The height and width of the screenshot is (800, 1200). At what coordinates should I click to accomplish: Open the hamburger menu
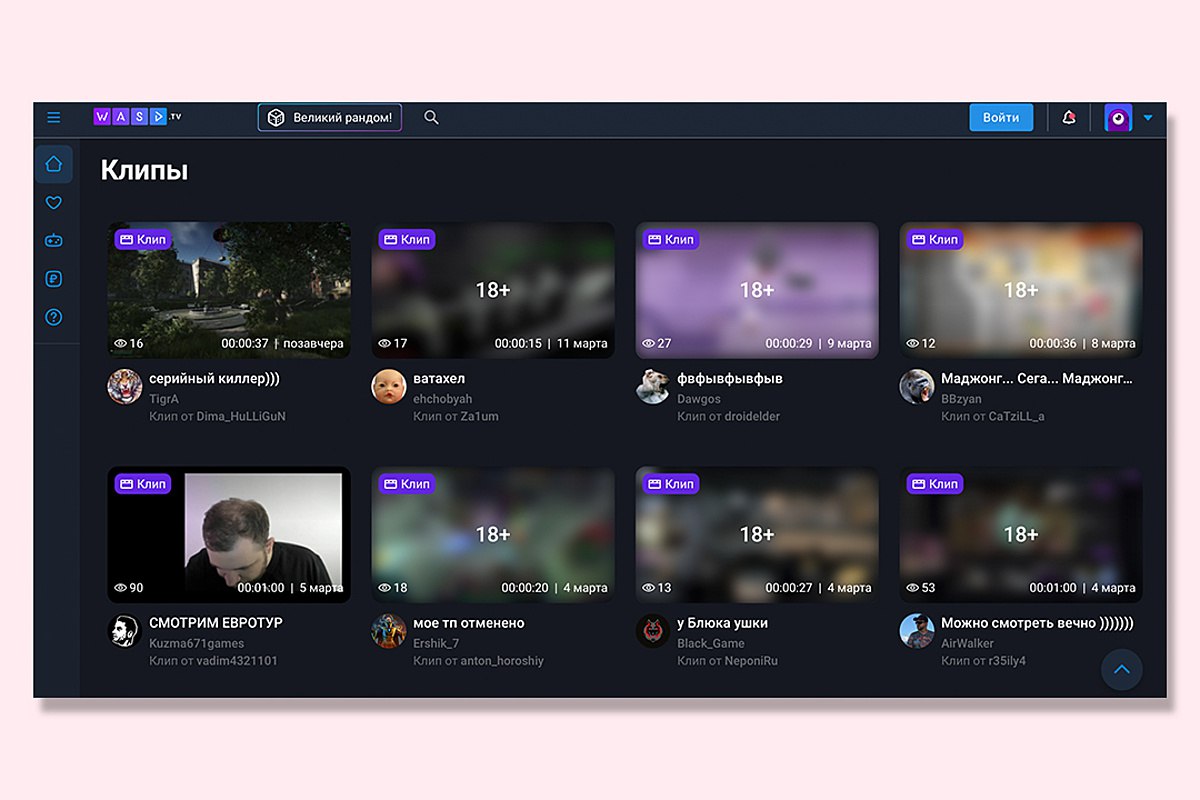tap(54, 117)
